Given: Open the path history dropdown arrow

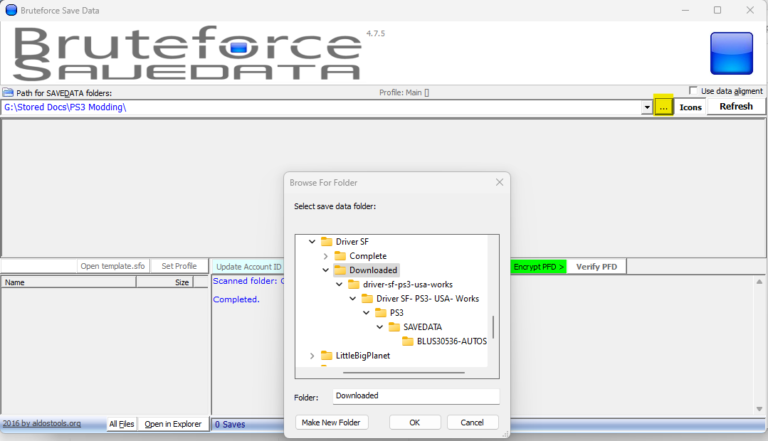Looking at the screenshot, I should [x=647, y=107].
